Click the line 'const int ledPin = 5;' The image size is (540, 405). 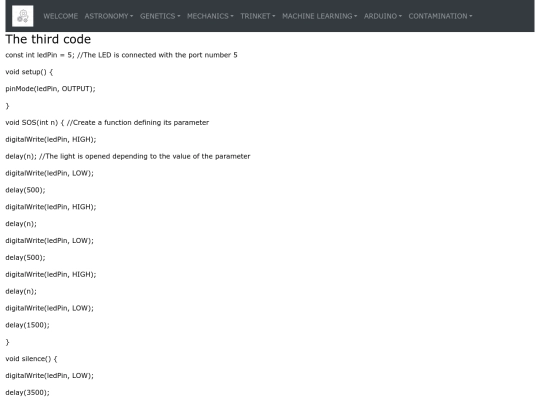click(121, 55)
